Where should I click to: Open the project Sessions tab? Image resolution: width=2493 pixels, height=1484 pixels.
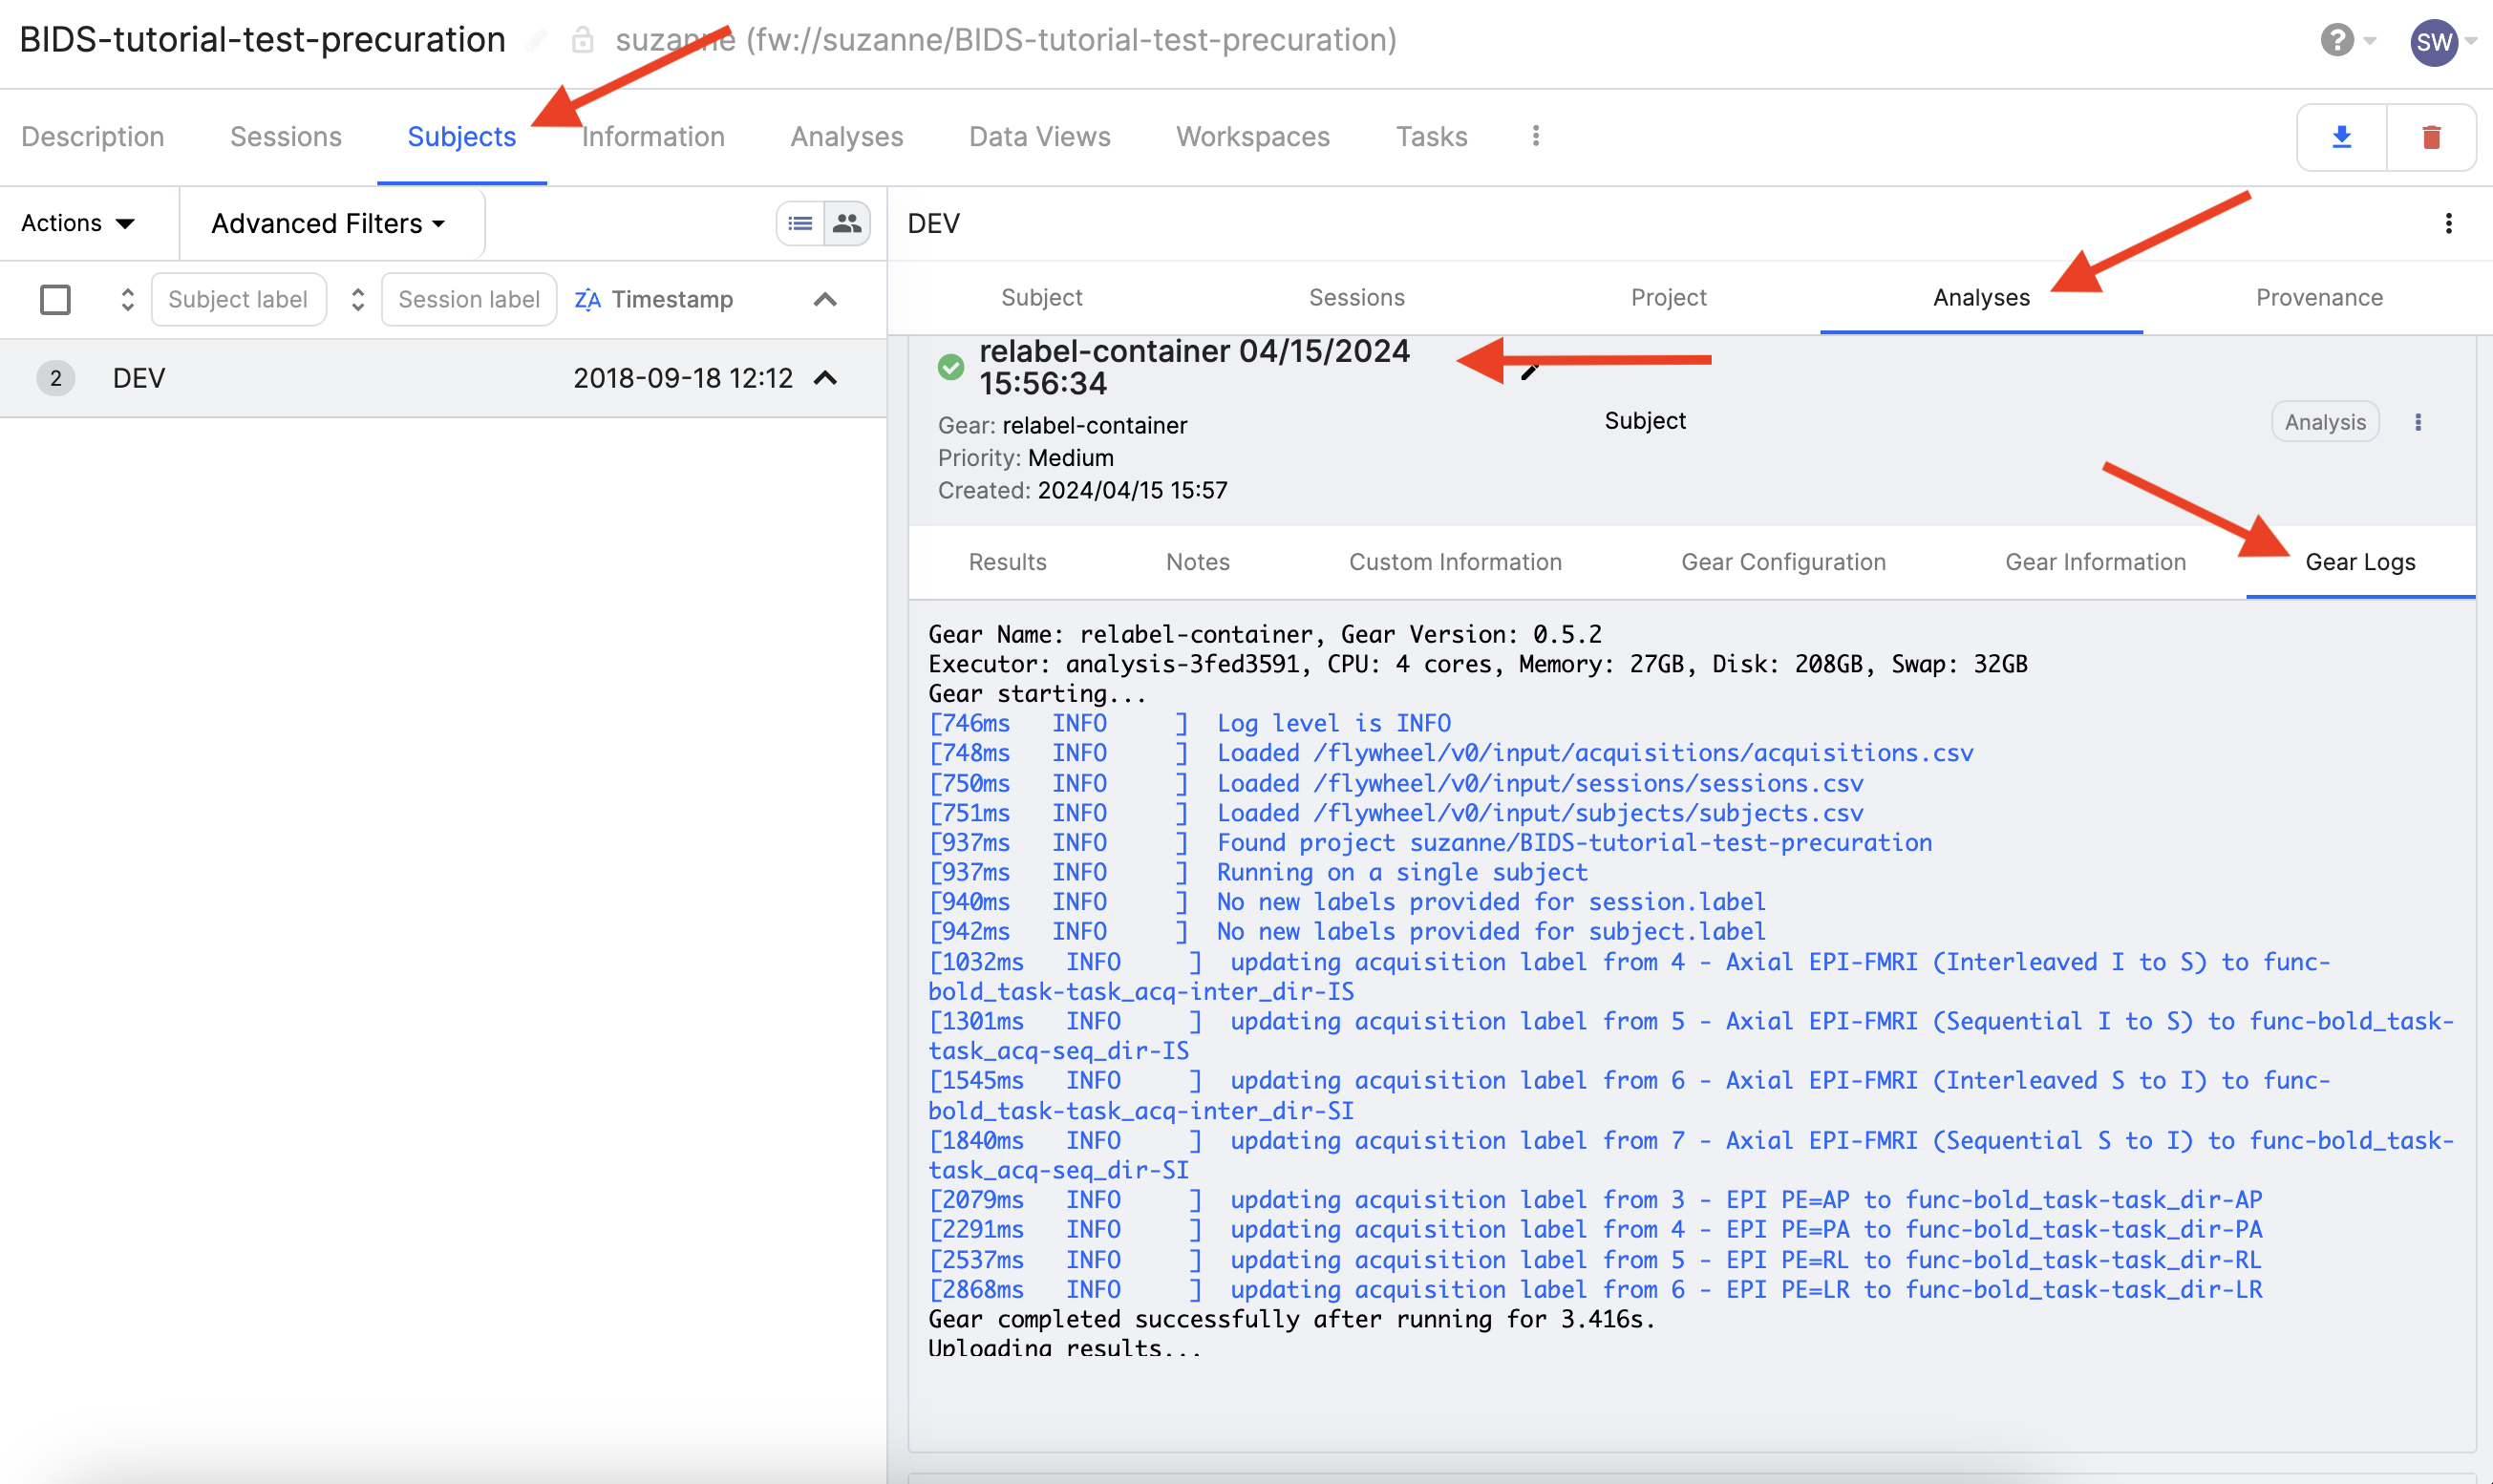(x=286, y=136)
